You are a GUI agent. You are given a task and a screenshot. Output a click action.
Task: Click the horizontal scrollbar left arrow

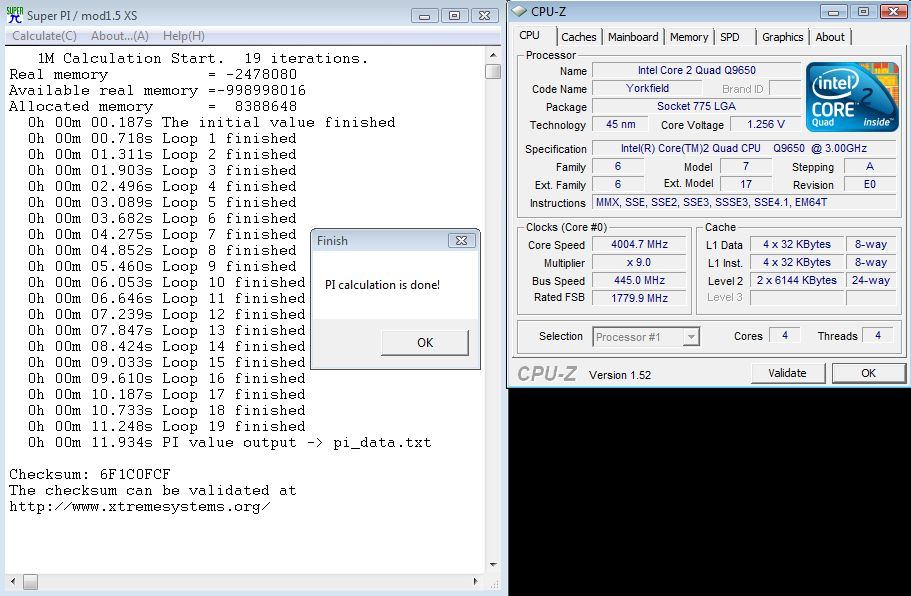coord(13,581)
